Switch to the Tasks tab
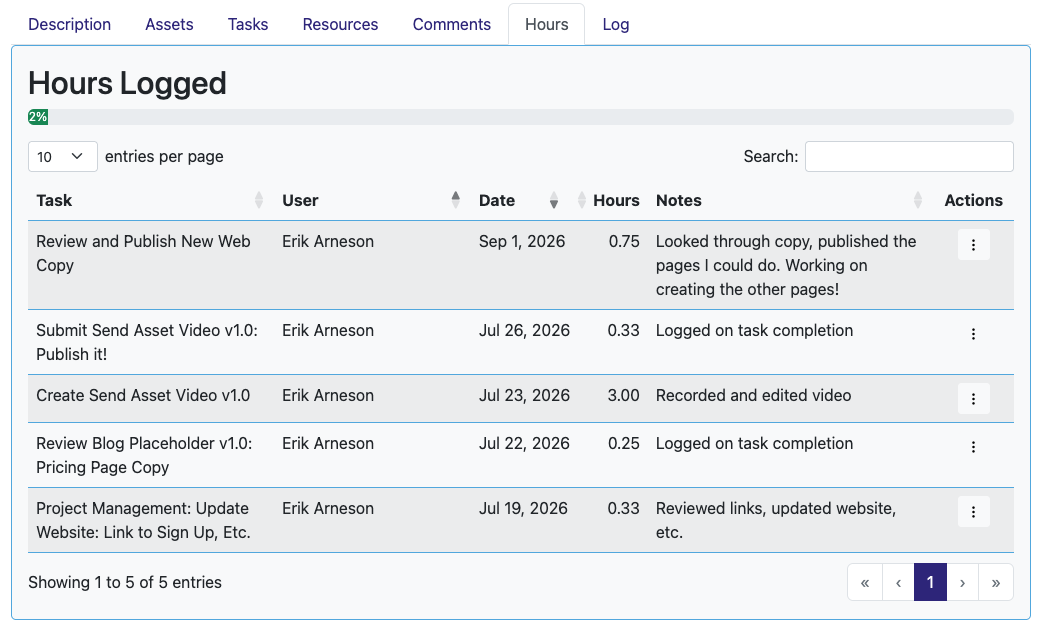This screenshot has width=1039, height=636. pos(248,25)
